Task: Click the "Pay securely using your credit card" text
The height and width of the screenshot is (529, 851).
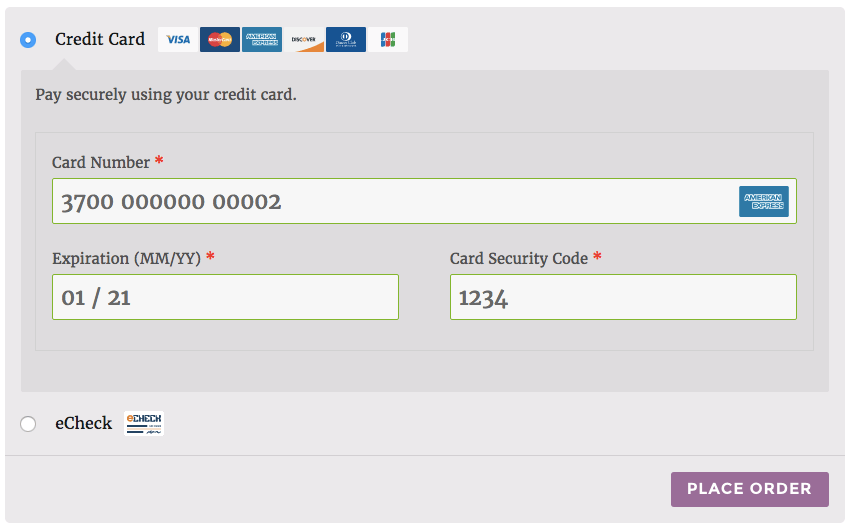Action: click(166, 96)
